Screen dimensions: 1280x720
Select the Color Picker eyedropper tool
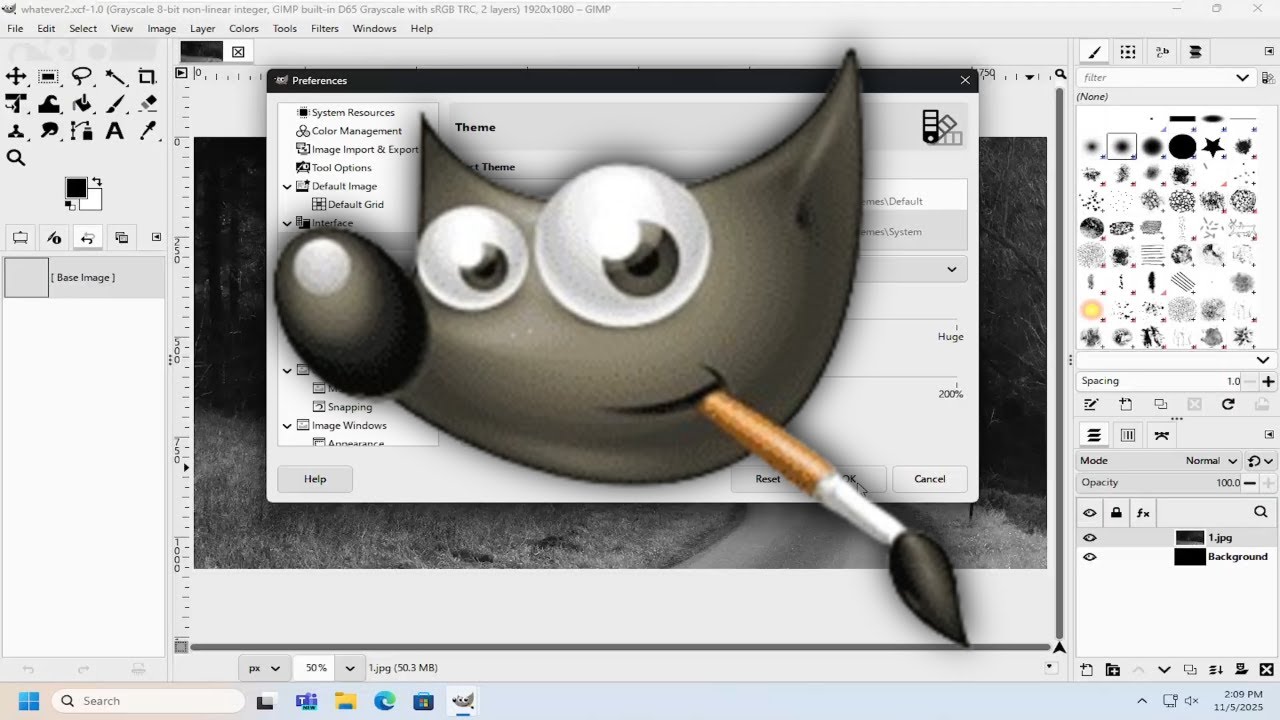(x=148, y=131)
